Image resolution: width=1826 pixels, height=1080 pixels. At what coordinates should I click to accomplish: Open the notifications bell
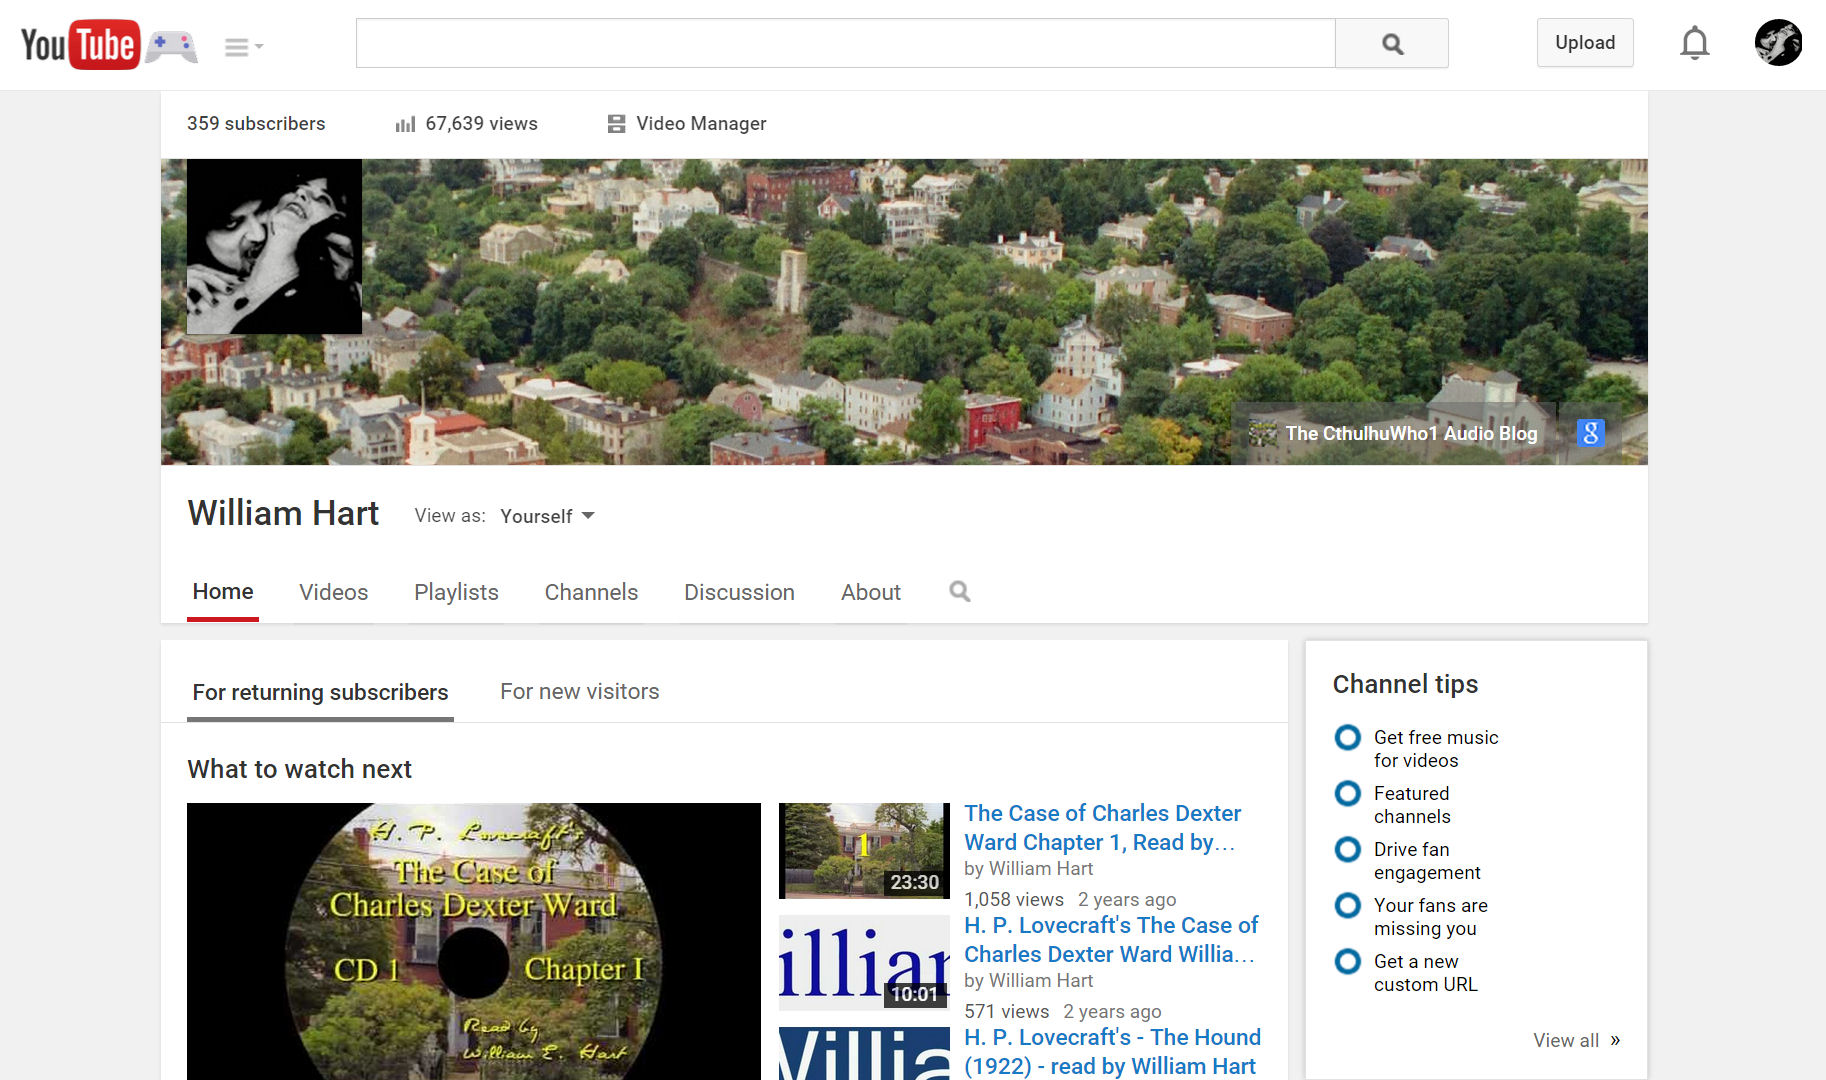click(x=1694, y=44)
